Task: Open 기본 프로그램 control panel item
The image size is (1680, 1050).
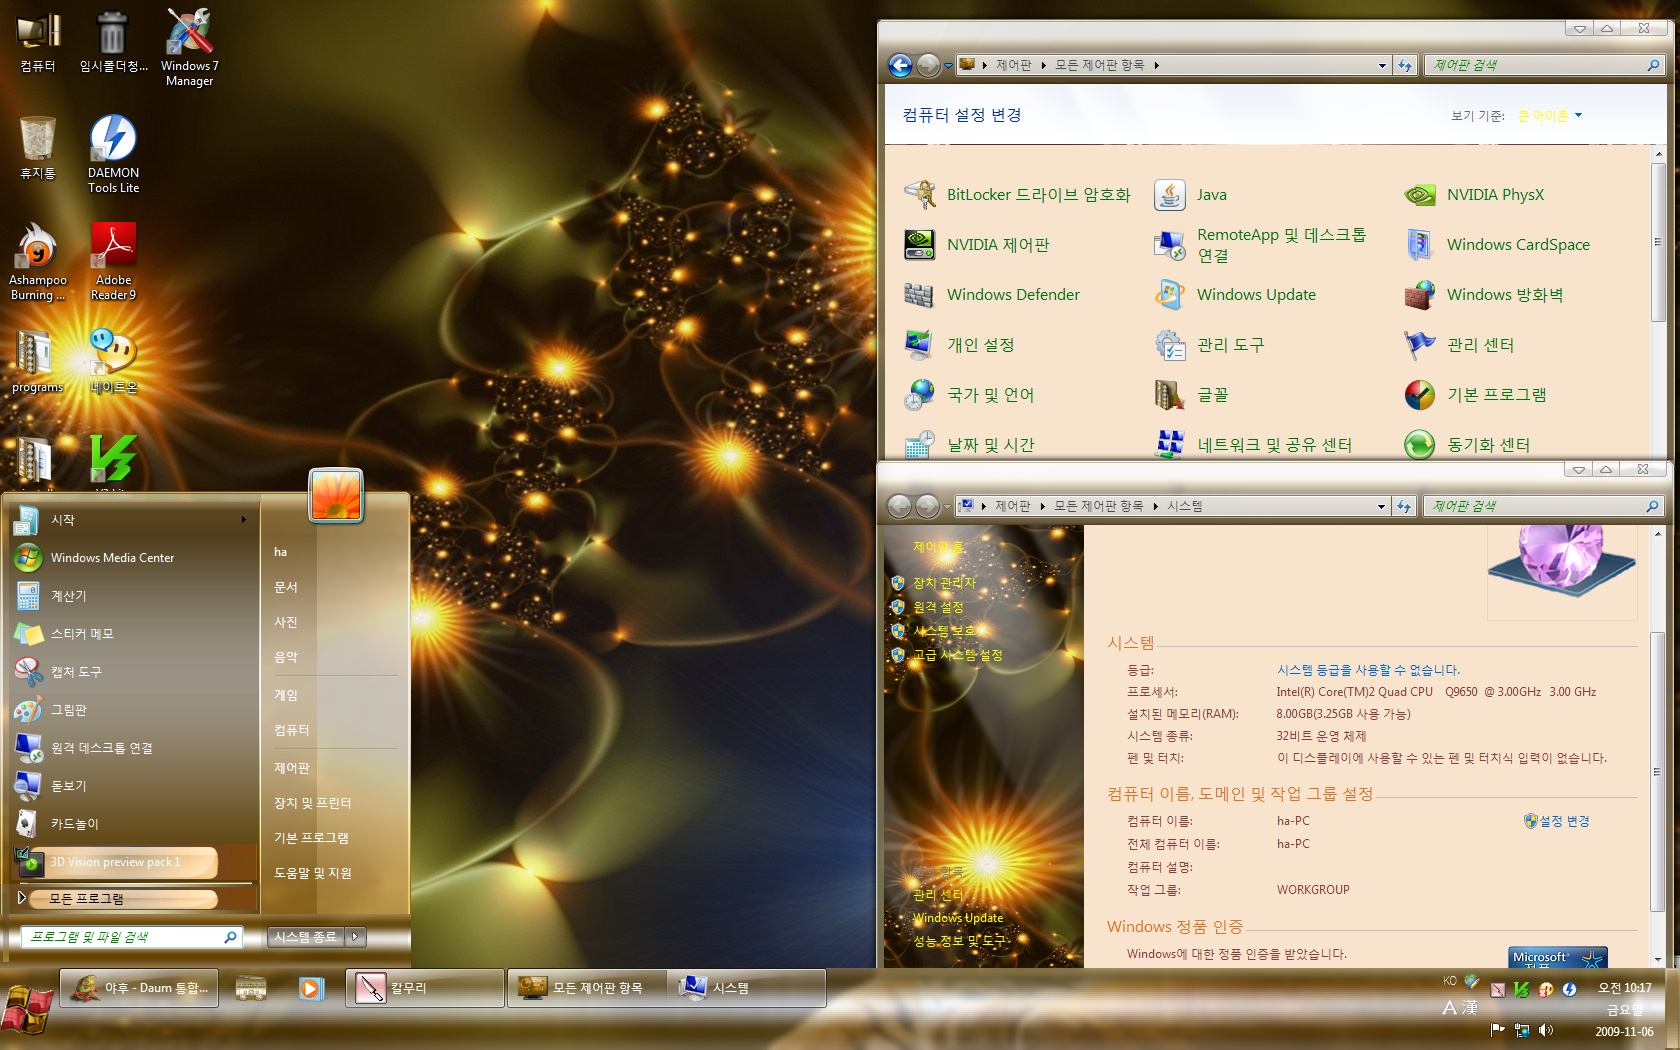Action: tap(1474, 395)
